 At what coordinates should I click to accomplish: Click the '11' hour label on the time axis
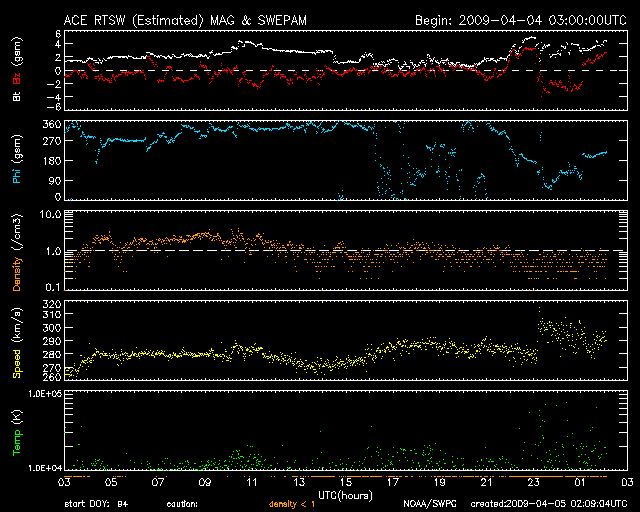click(252, 482)
